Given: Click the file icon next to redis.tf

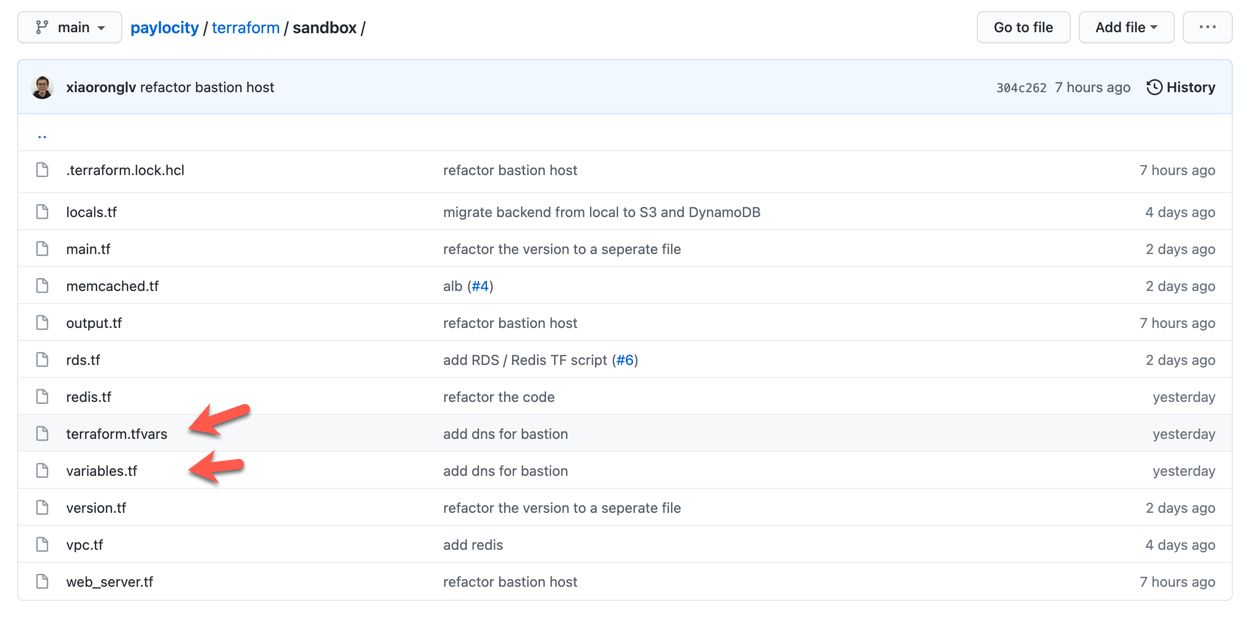Looking at the screenshot, I should coord(42,396).
